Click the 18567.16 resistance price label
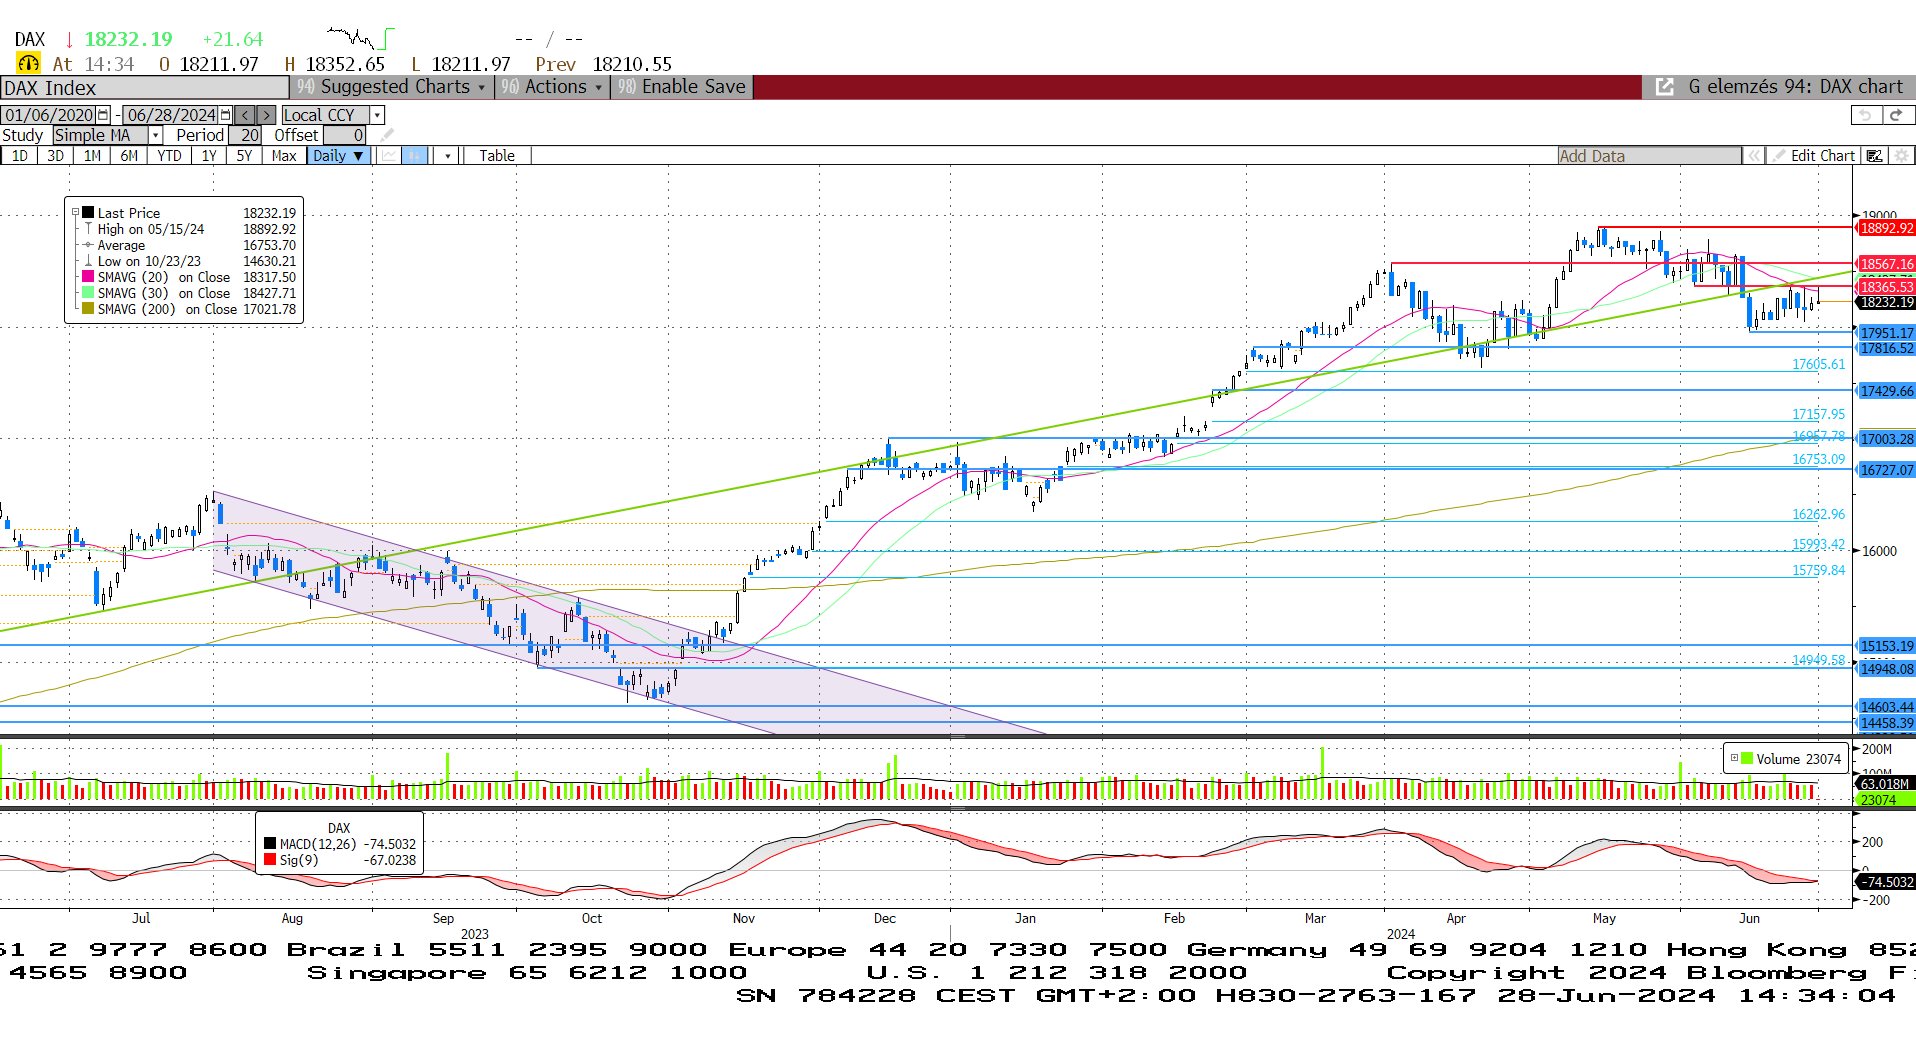 1886,264
